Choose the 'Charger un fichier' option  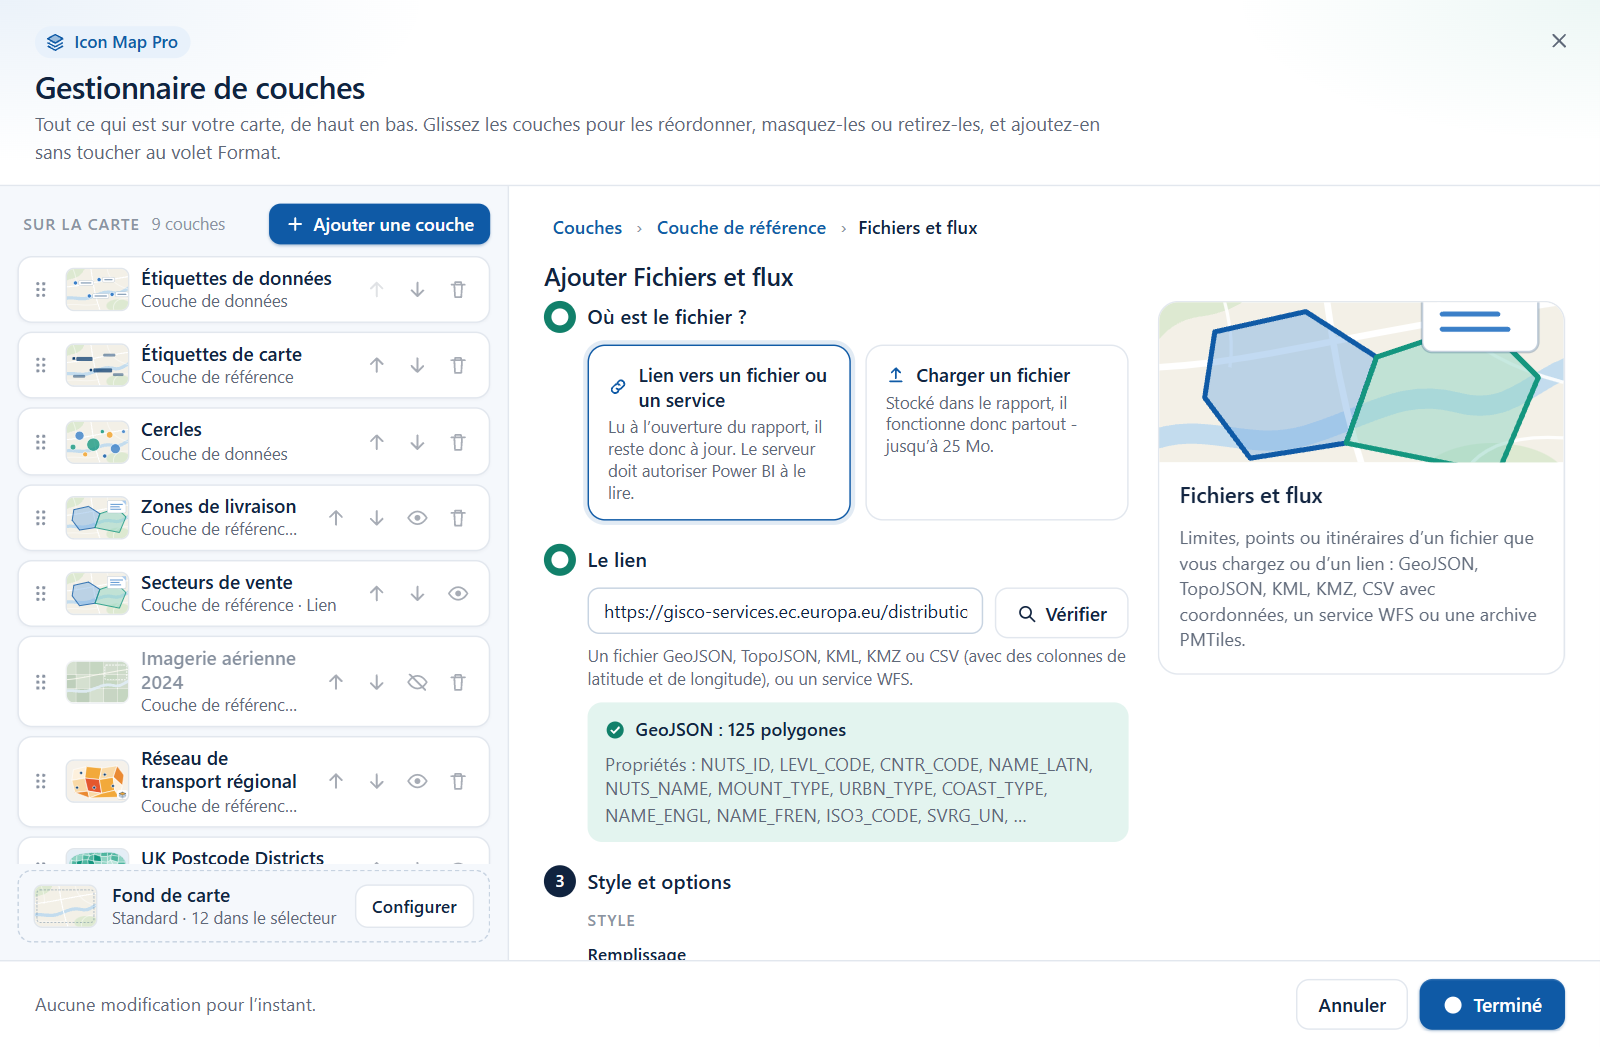997,433
